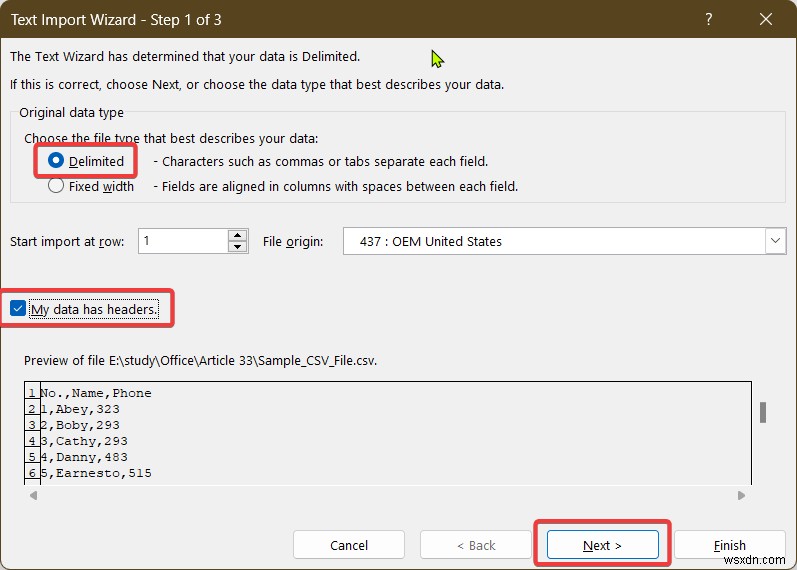Click preview row 5,Earnesto,515
Image resolution: width=797 pixels, height=570 pixels.
click(96, 473)
